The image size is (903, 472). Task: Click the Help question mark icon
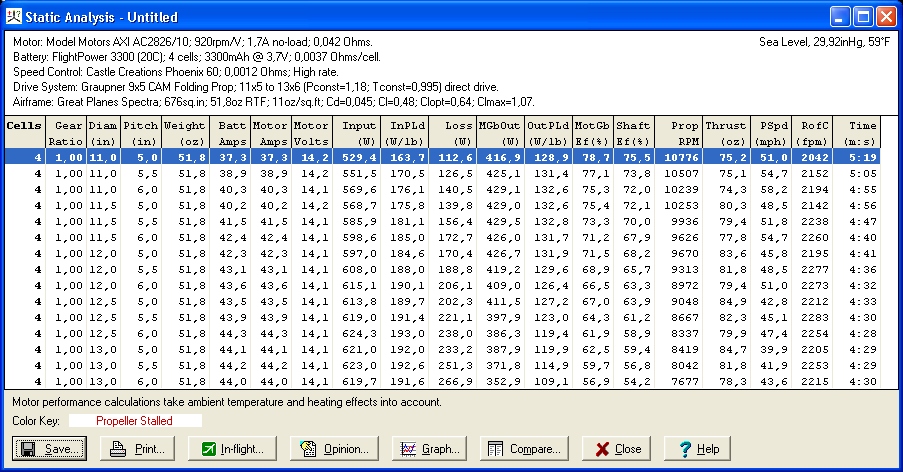point(684,449)
